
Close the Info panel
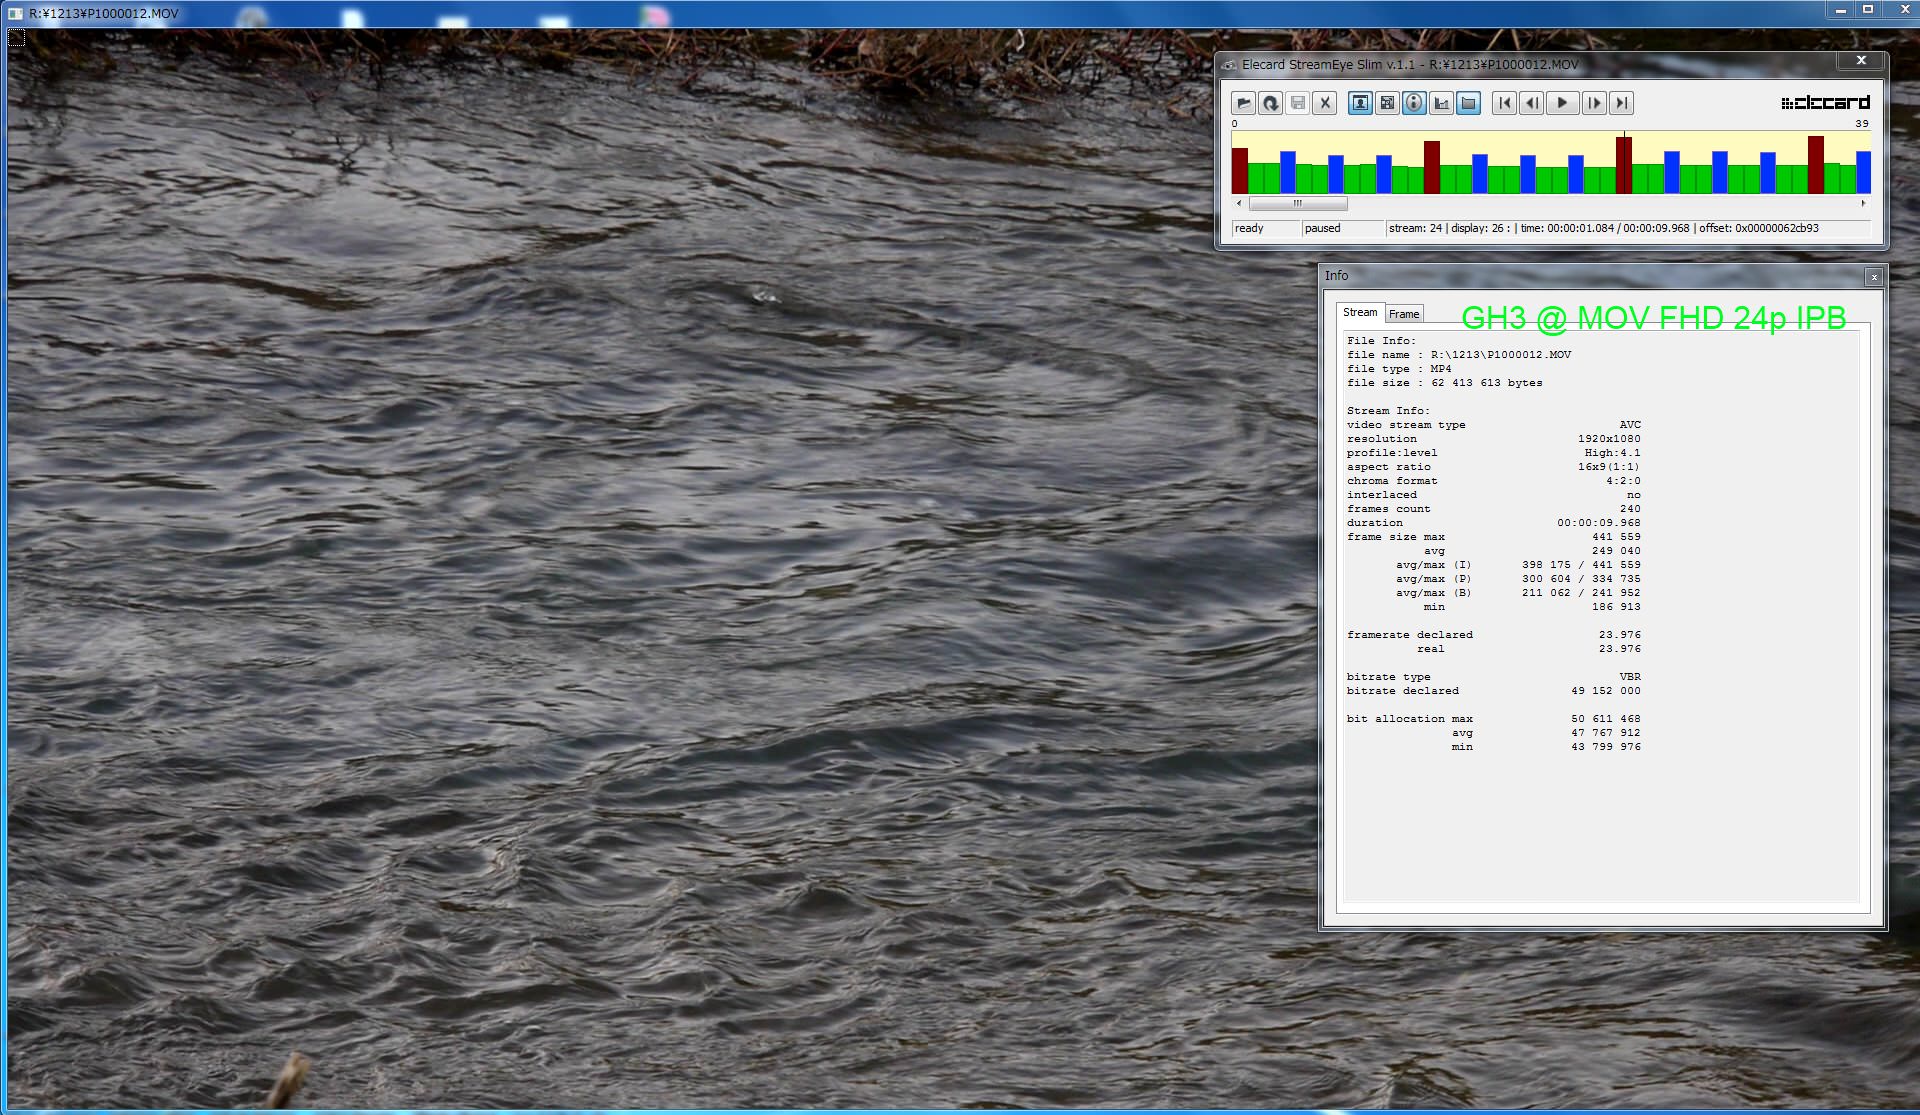click(1874, 277)
